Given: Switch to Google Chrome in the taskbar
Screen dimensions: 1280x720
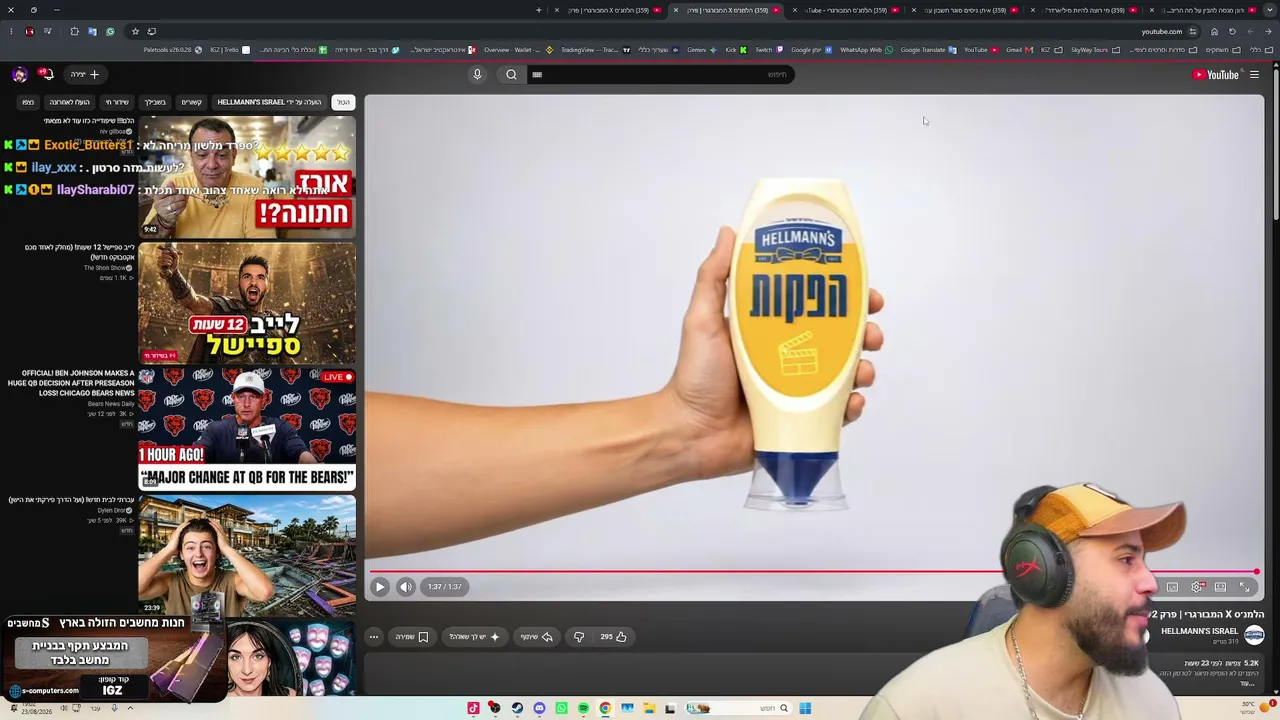Looking at the screenshot, I should [605, 708].
